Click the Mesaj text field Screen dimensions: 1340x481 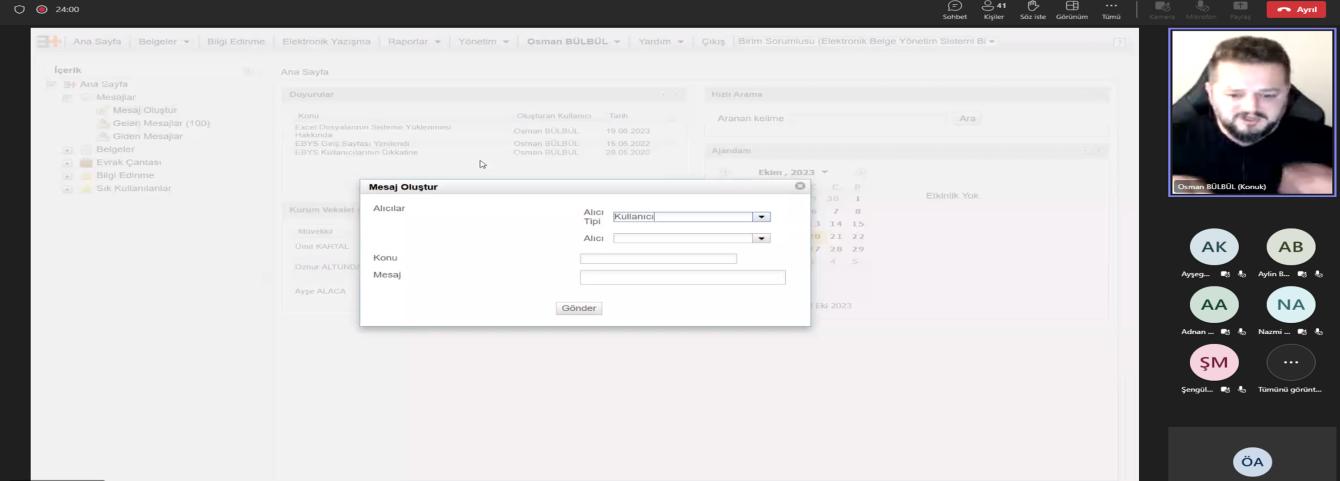(x=683, y=277)
